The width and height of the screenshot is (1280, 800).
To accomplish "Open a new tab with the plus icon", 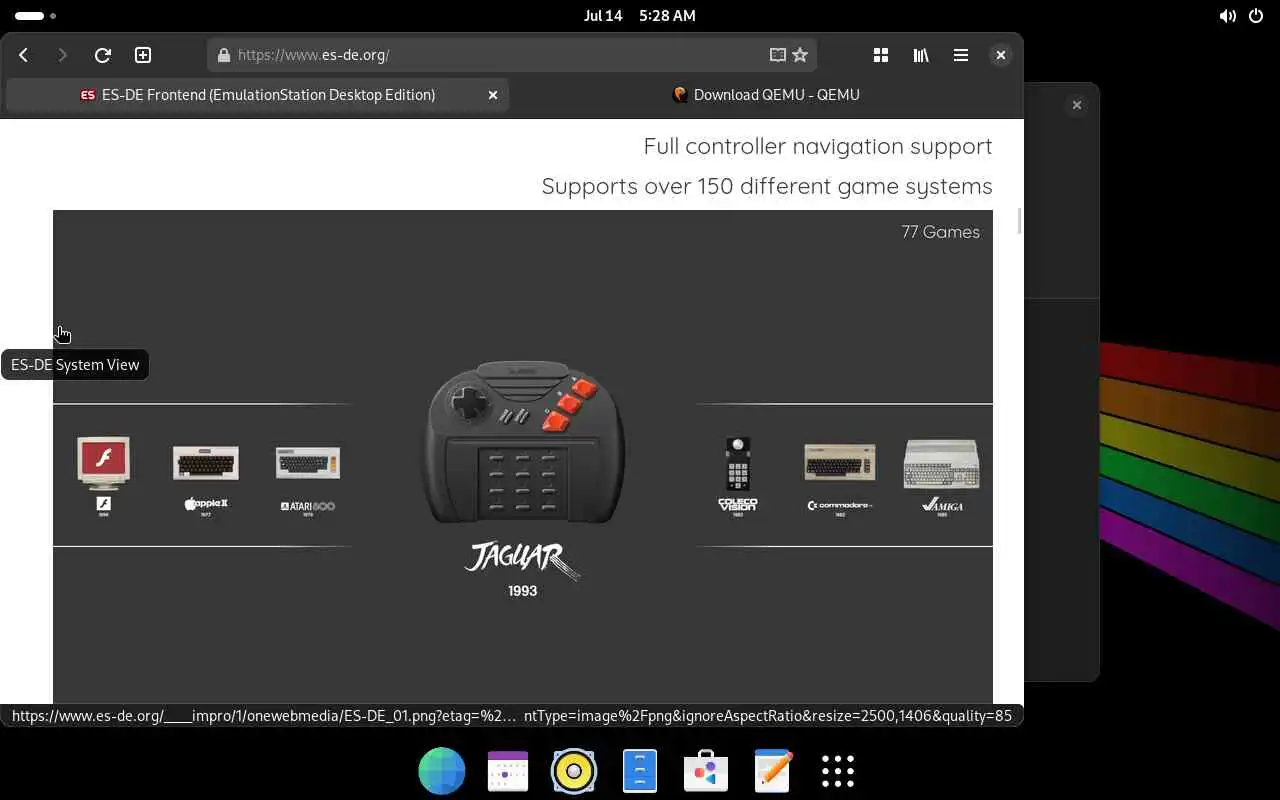I will coord(143,55).
